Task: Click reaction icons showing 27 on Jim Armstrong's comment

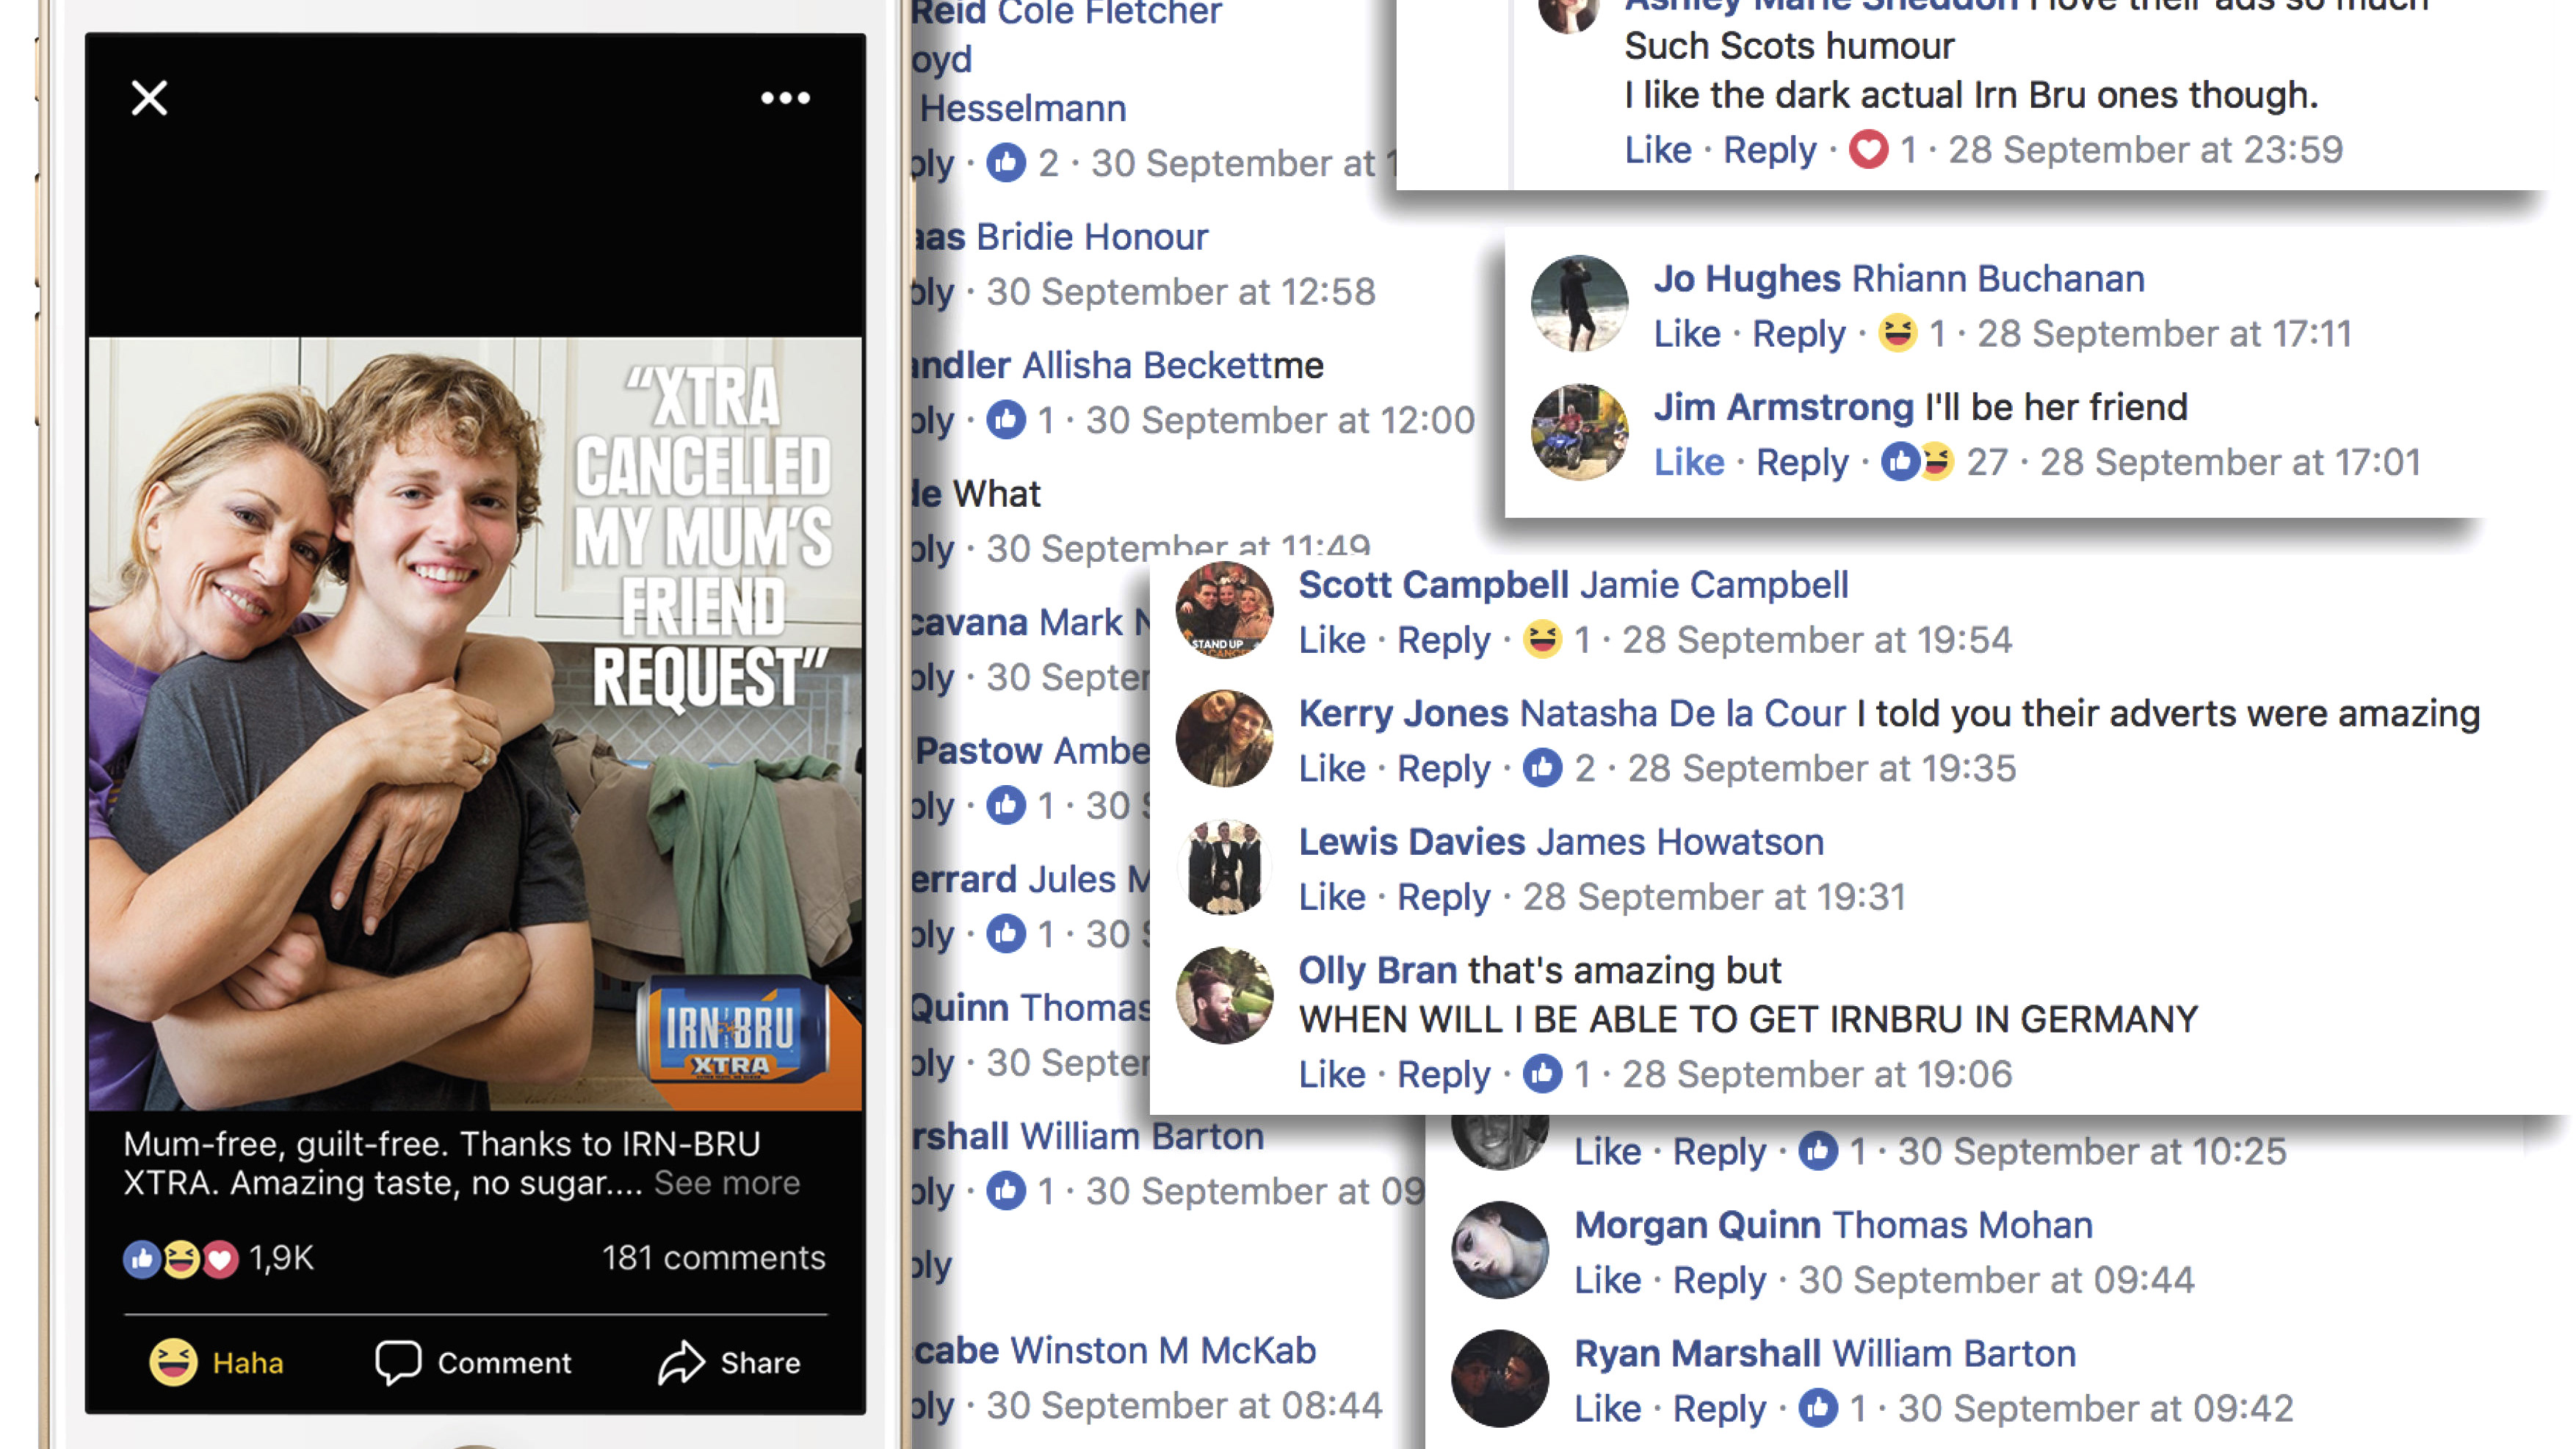Action: pyautogui.click(x=1917, y=462)
